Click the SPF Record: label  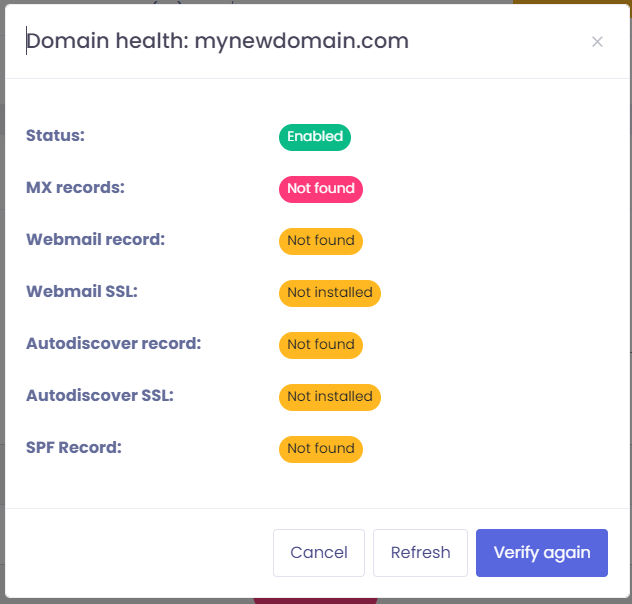tap(74, 448)
